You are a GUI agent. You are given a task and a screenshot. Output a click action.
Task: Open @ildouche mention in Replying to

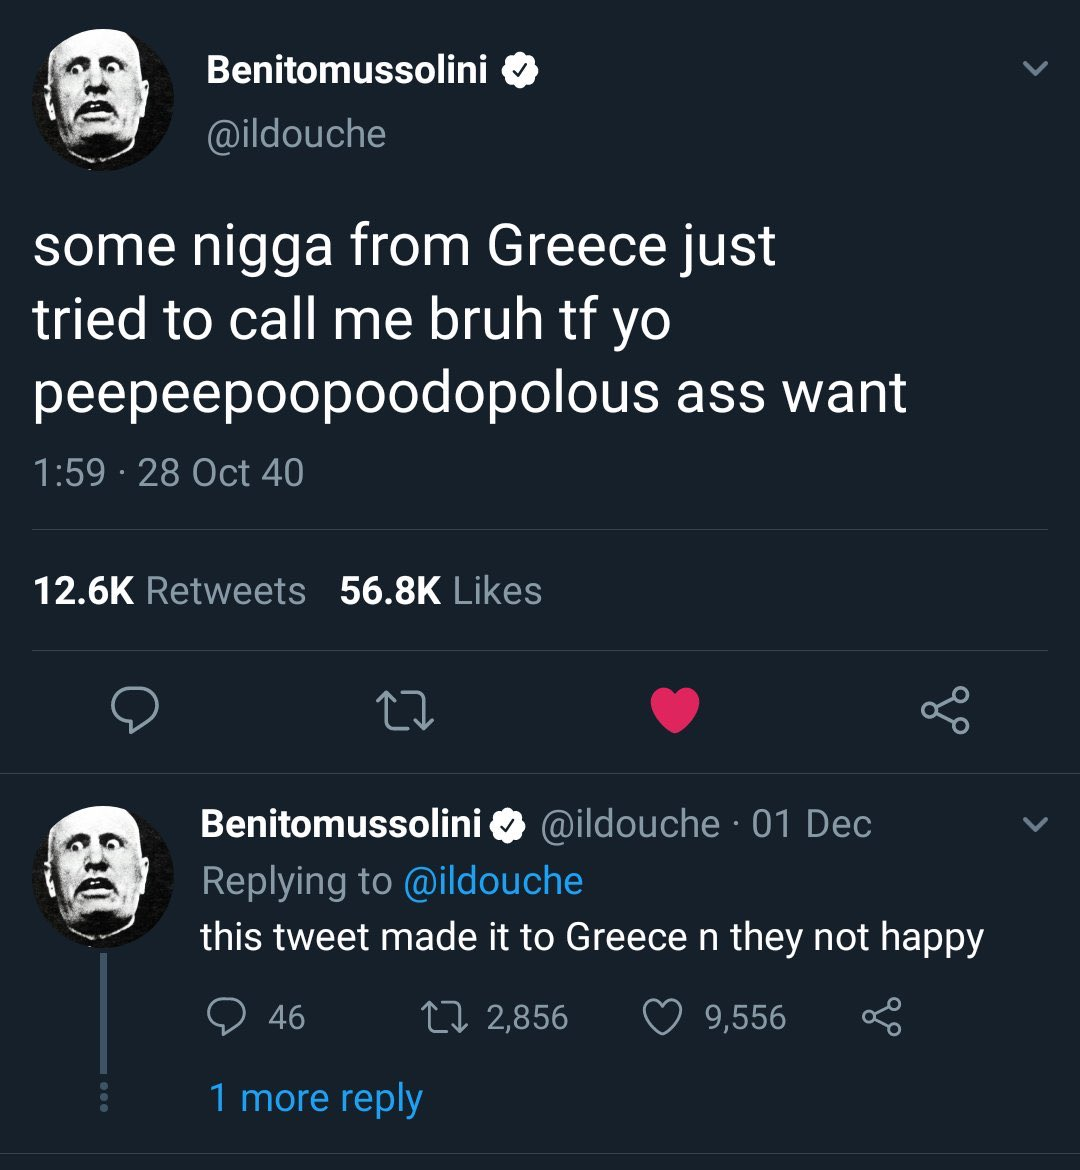[493, 880]
